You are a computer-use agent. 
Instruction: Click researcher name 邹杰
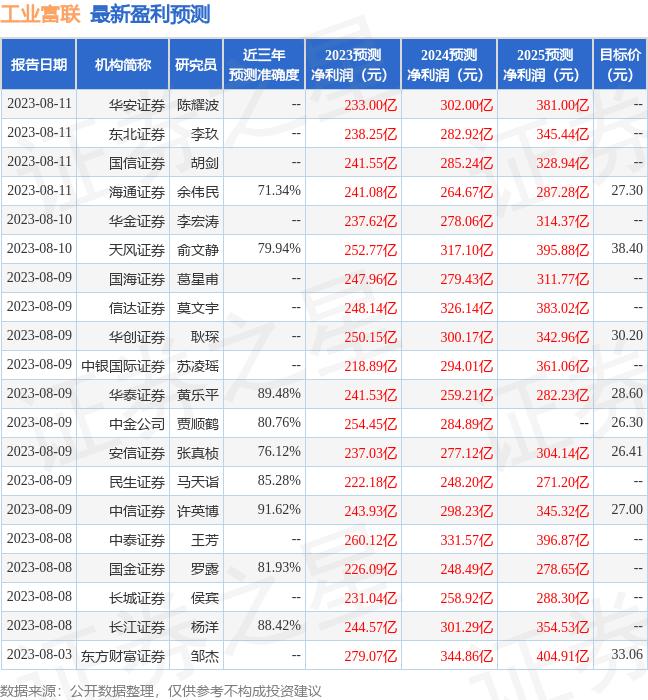(x=205, y=657)
